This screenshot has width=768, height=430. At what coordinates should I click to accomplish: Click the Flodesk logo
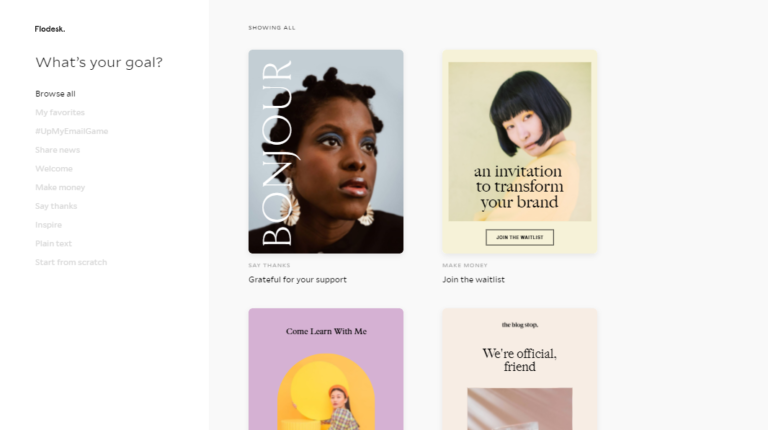point(49,29)
